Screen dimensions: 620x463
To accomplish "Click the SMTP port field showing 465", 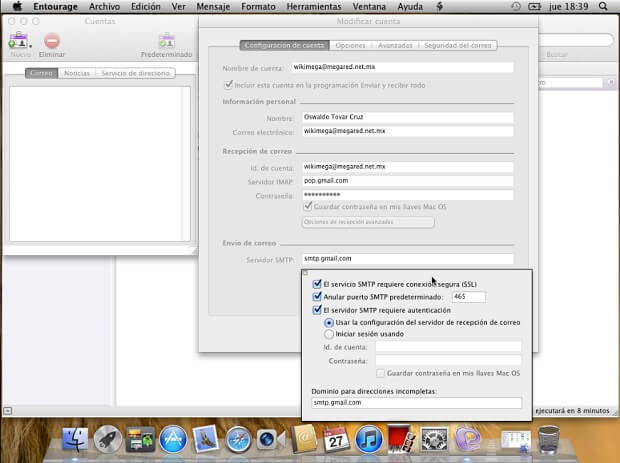I will (x=469, y=297).
